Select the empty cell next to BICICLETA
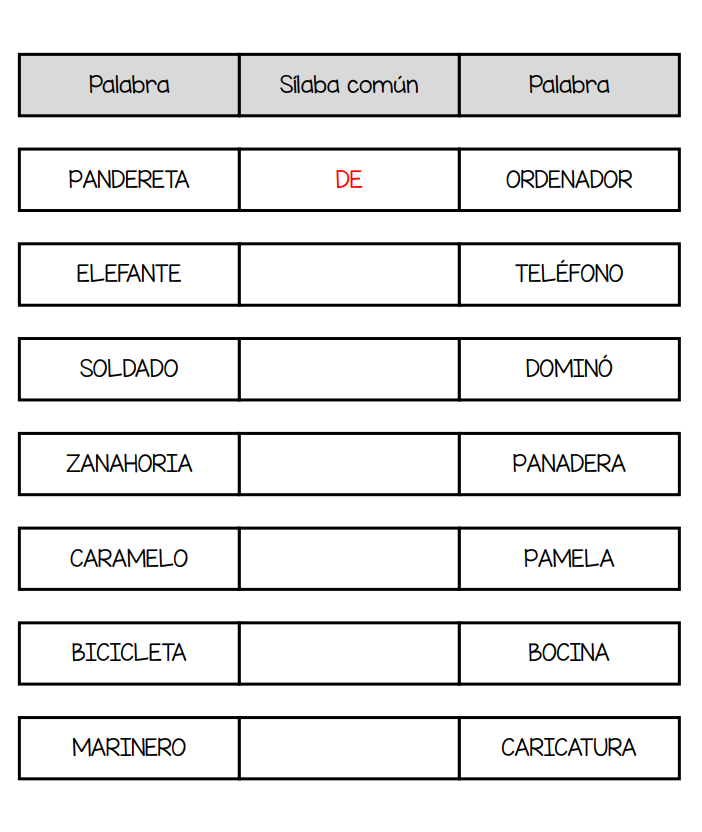 pos(349,653)
